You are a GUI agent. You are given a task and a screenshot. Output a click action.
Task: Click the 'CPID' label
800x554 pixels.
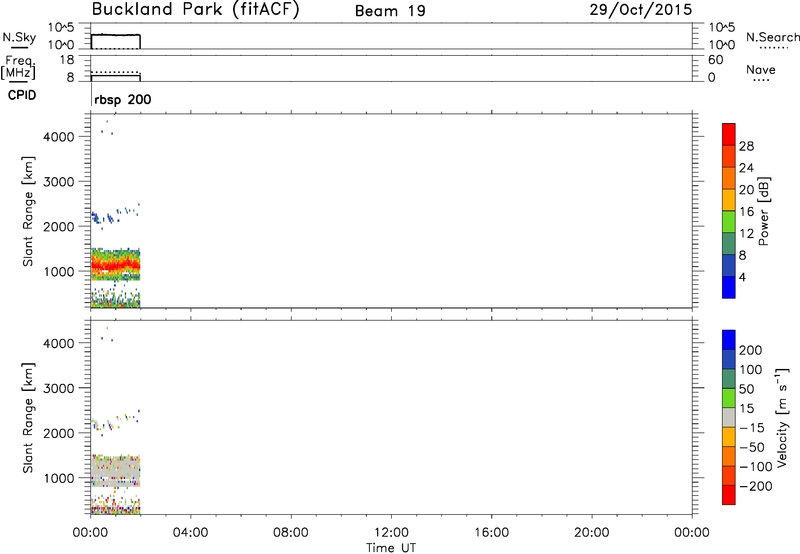tap(22, 95)
